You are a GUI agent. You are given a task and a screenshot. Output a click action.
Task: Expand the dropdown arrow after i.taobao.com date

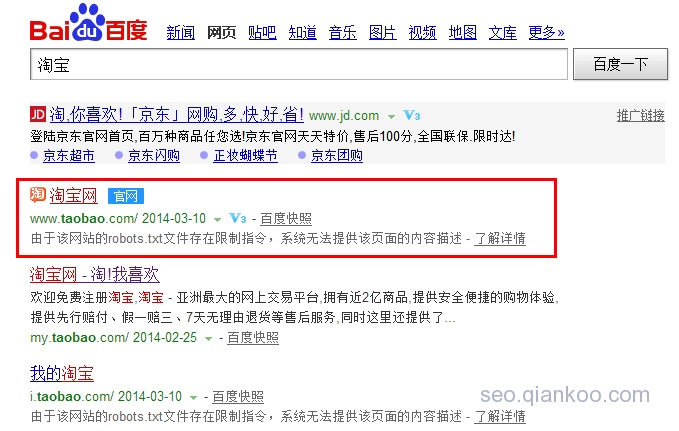pyautogui.click(x=193, y=397)
